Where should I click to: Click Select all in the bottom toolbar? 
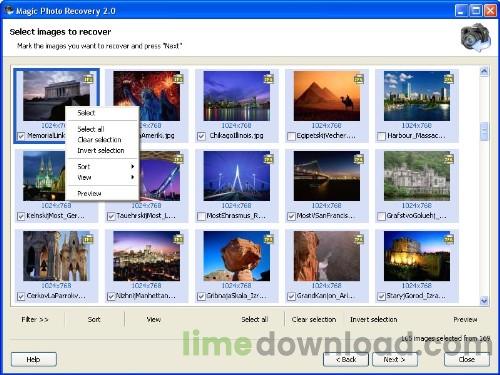[255, 319]
